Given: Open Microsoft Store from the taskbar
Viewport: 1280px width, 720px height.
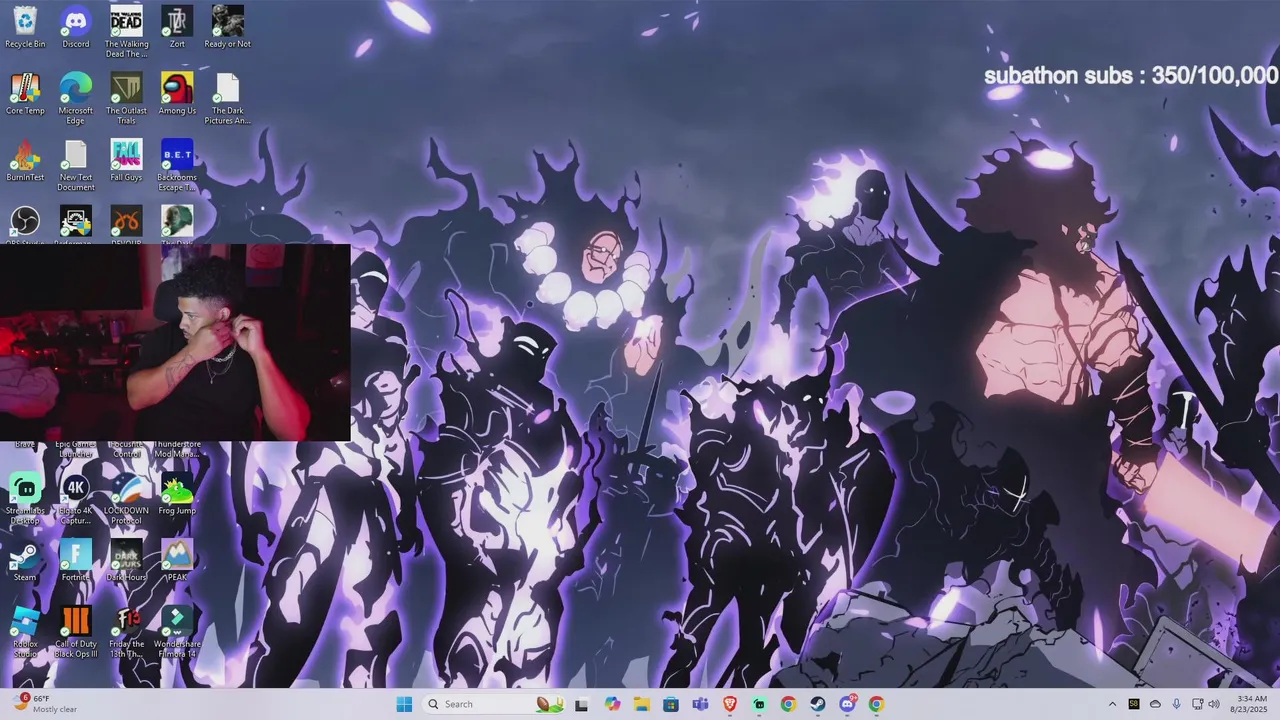Looking at the screenshot, I should tap(671, 704).
